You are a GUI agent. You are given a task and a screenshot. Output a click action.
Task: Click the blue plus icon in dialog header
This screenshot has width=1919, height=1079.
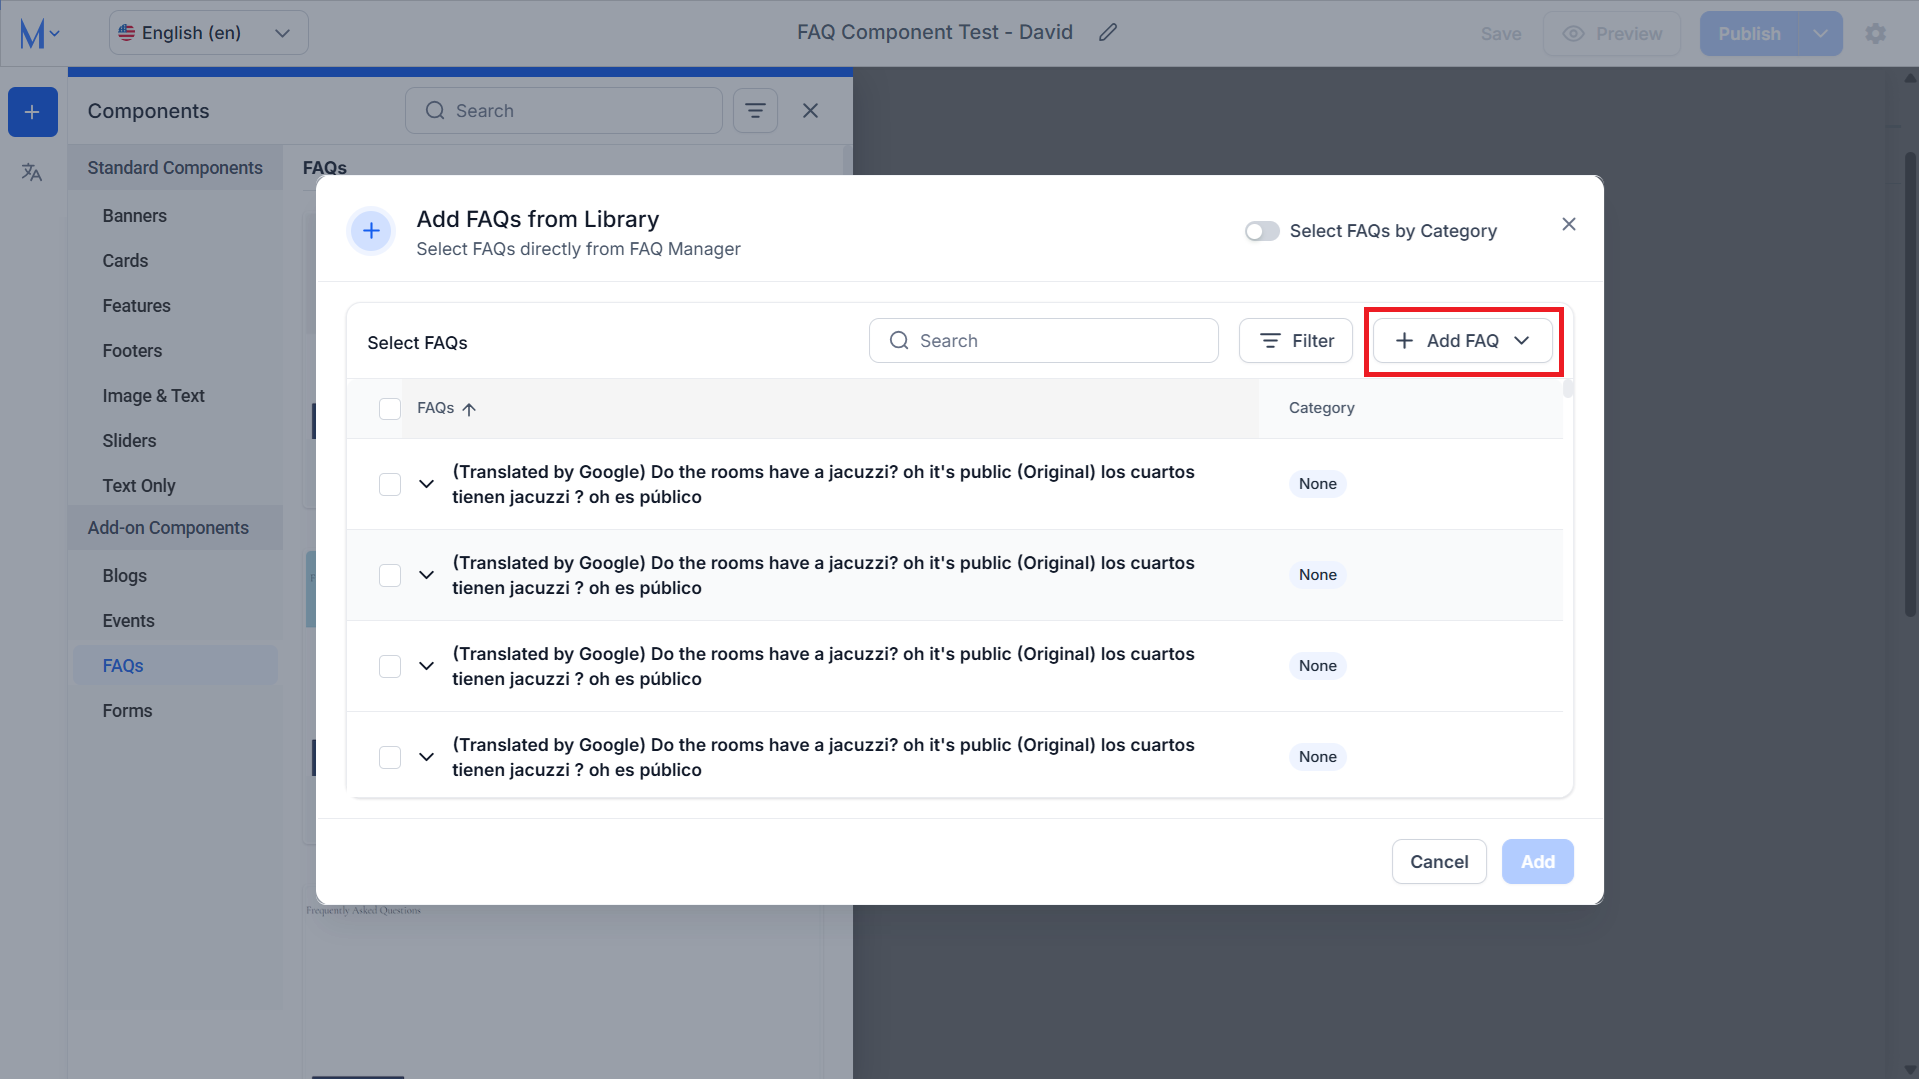[x=371, y=231]
